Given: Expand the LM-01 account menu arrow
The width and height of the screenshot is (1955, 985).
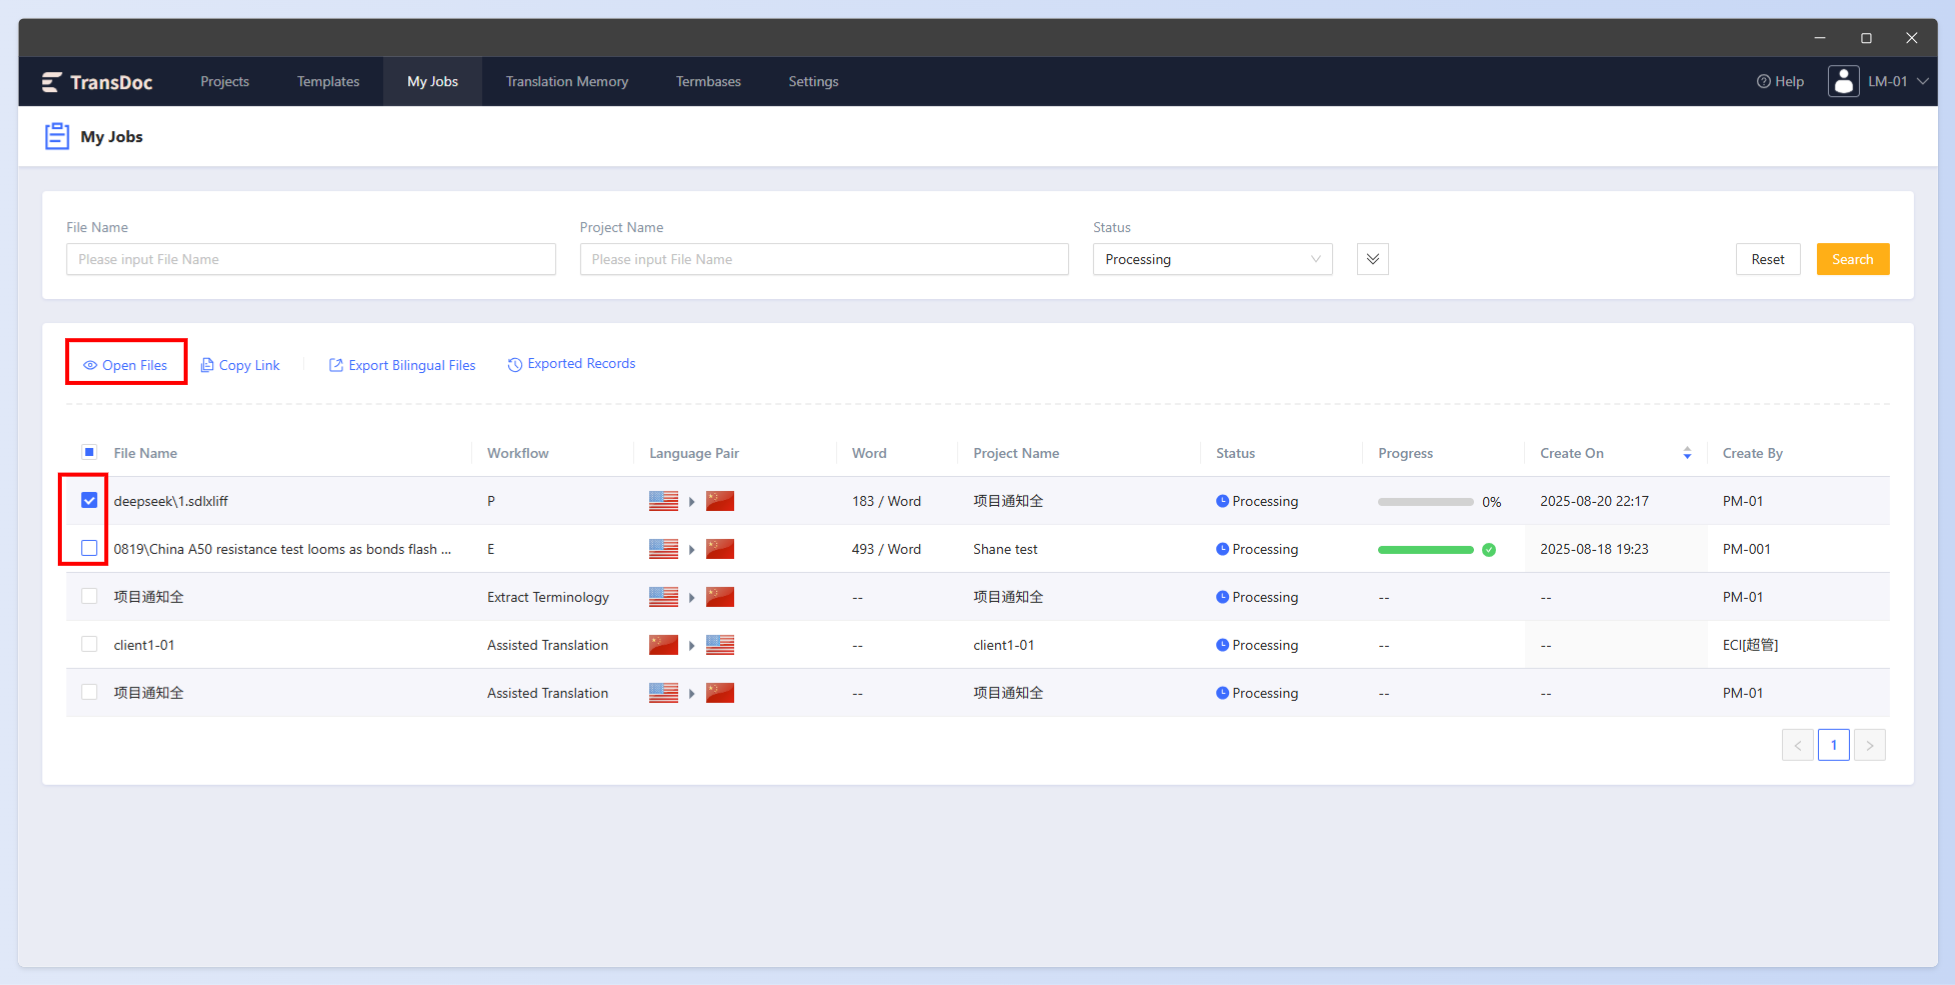Looking at the screenshot, I should pos(1922,82).
